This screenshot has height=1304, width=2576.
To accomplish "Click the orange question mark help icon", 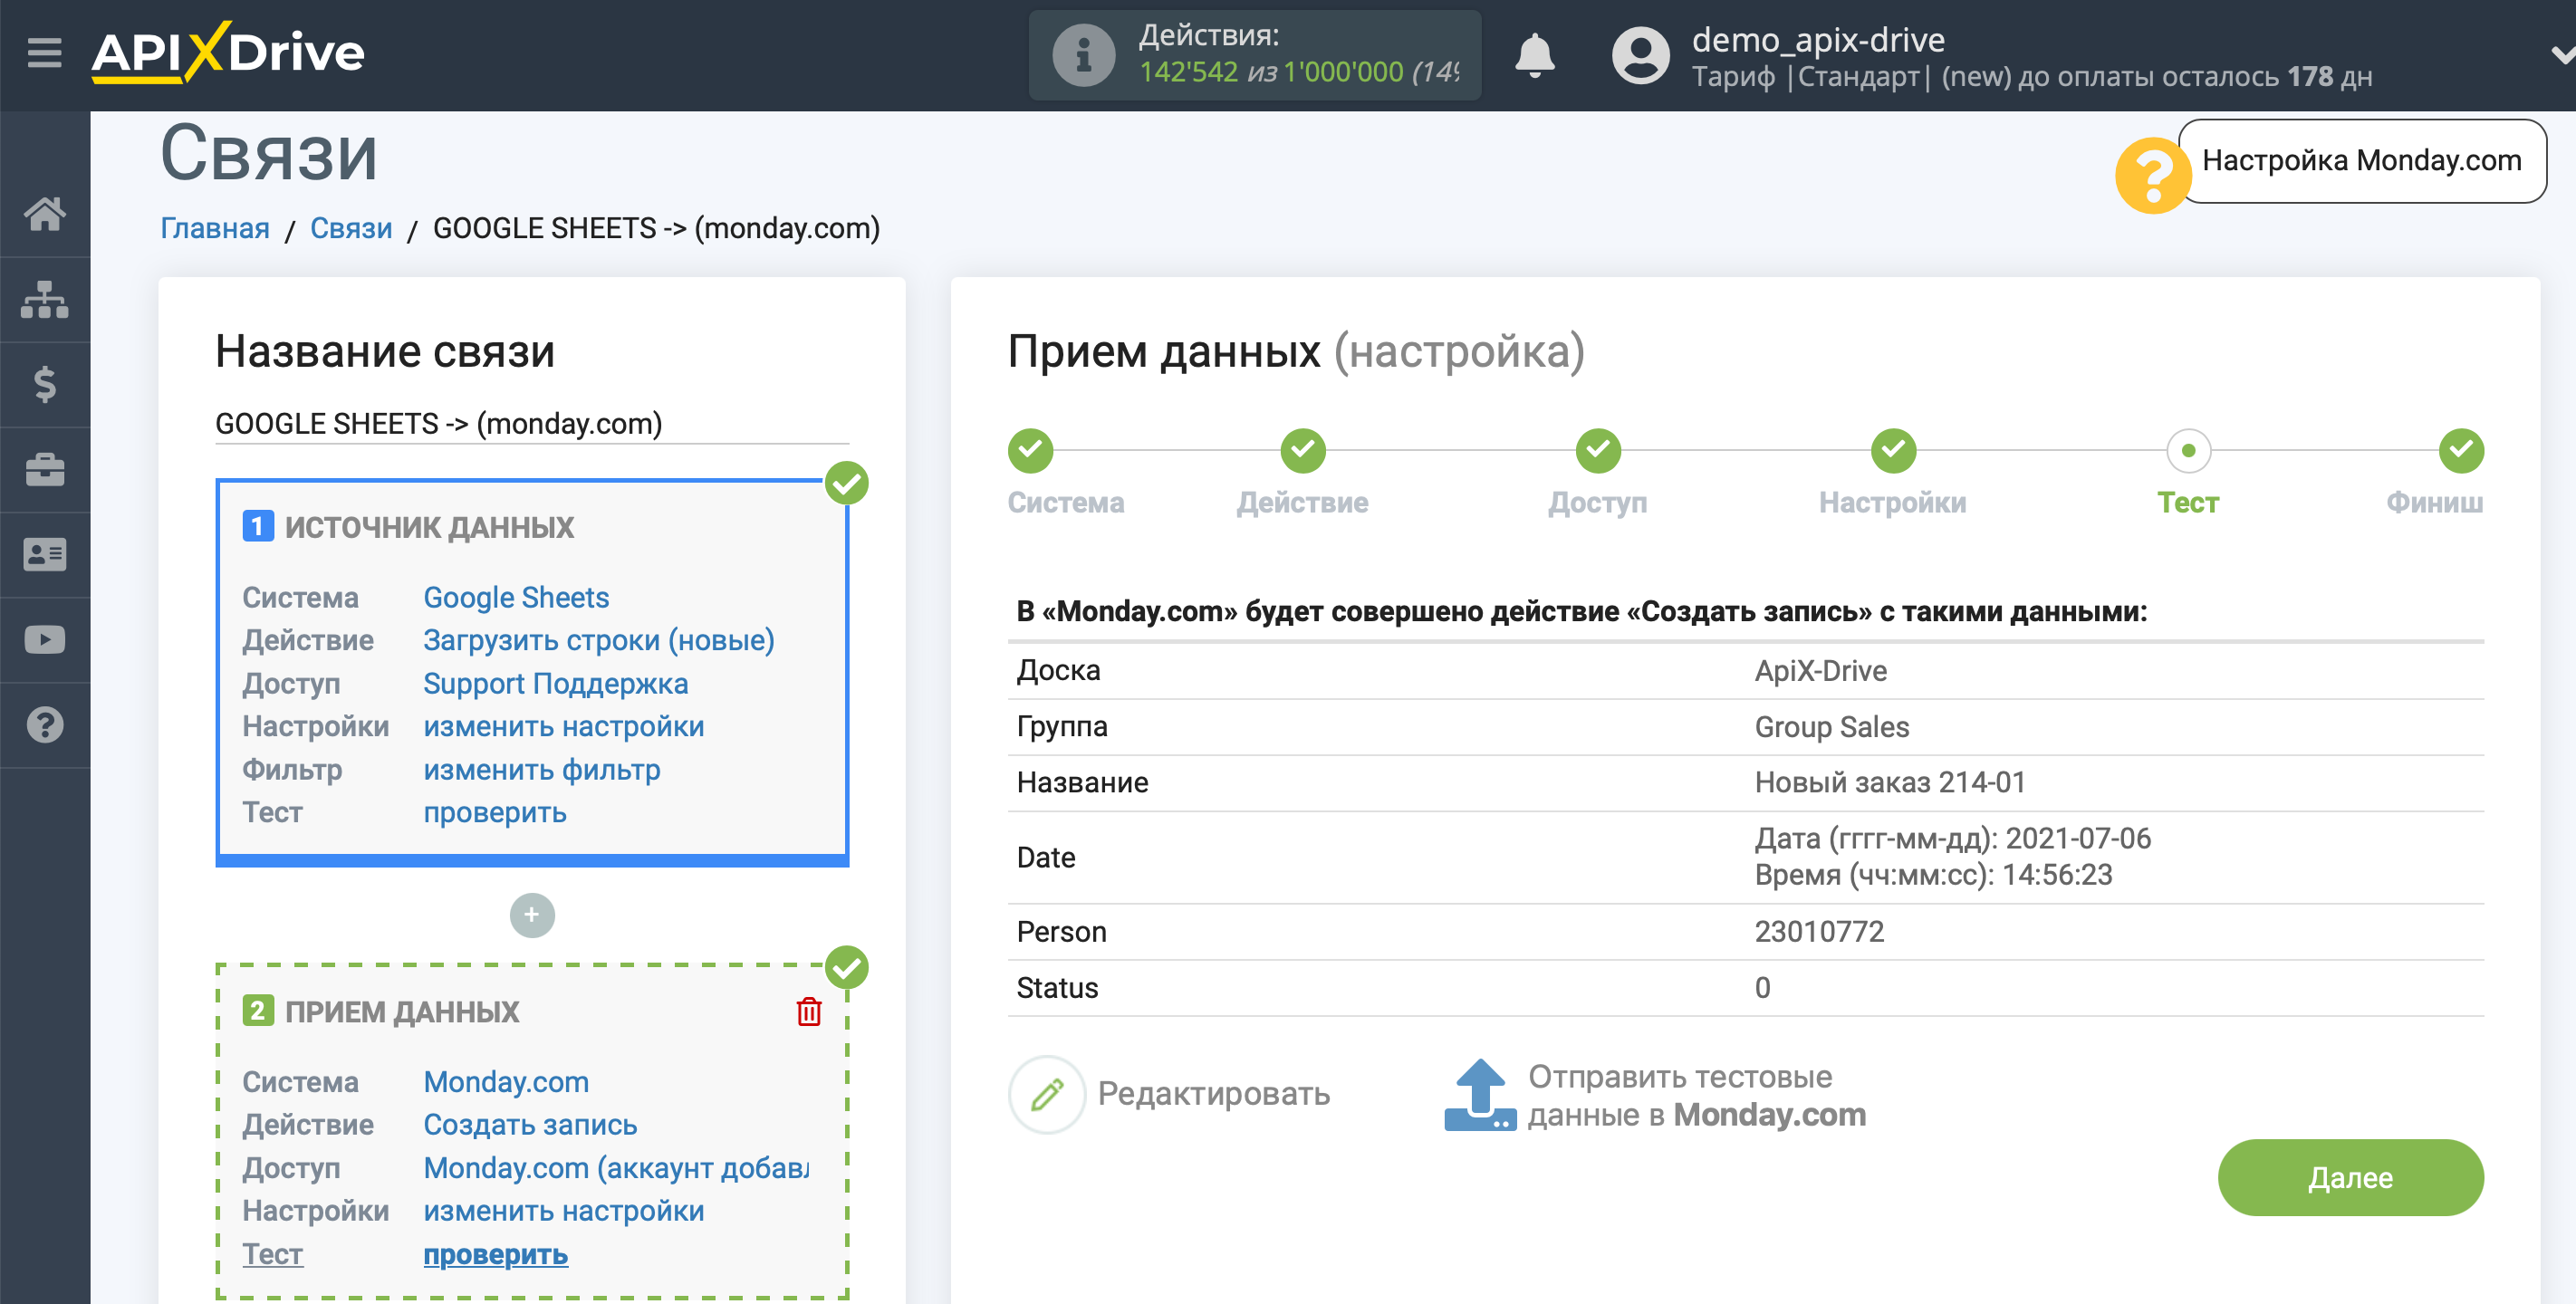I will point(2153,176).
